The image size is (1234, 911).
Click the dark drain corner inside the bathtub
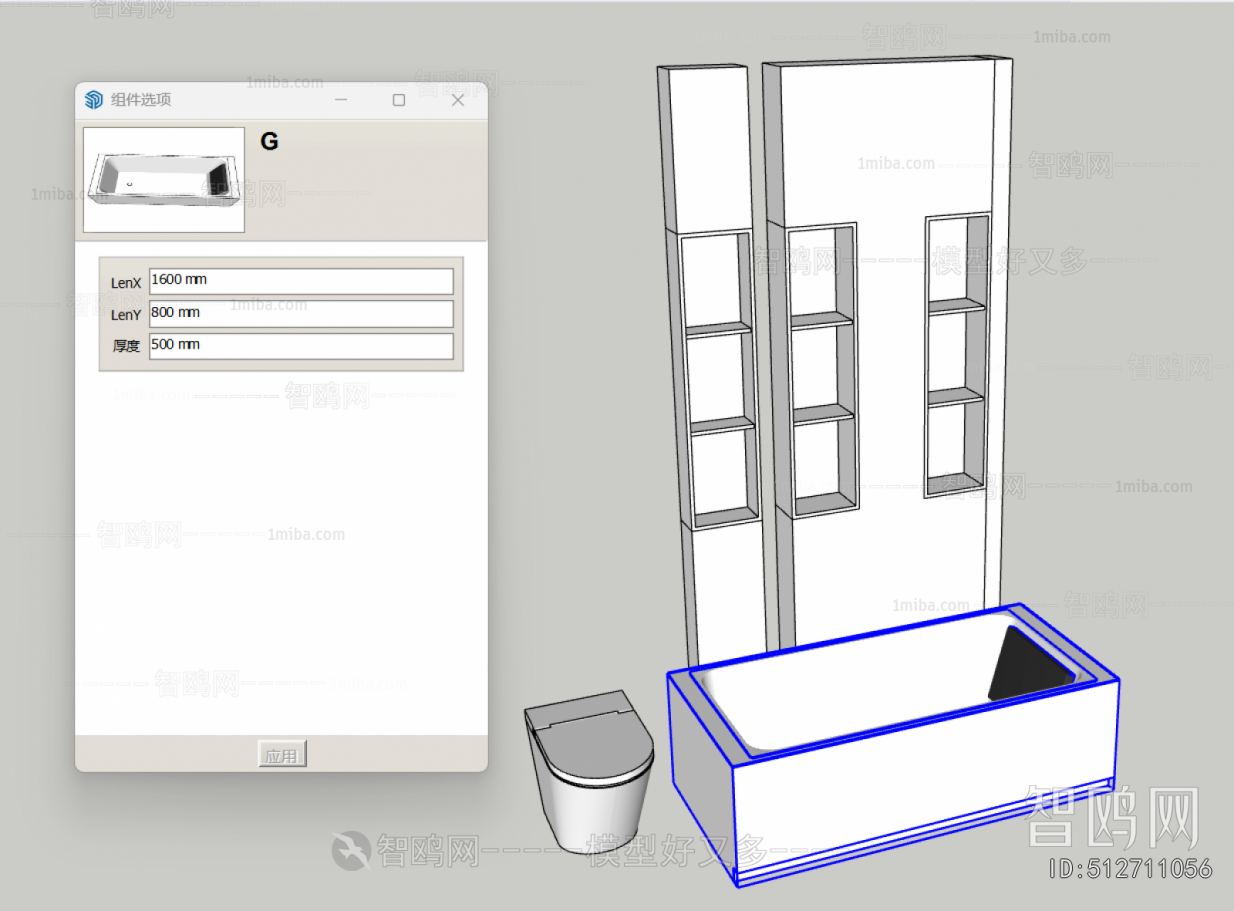pos(1020,660)
